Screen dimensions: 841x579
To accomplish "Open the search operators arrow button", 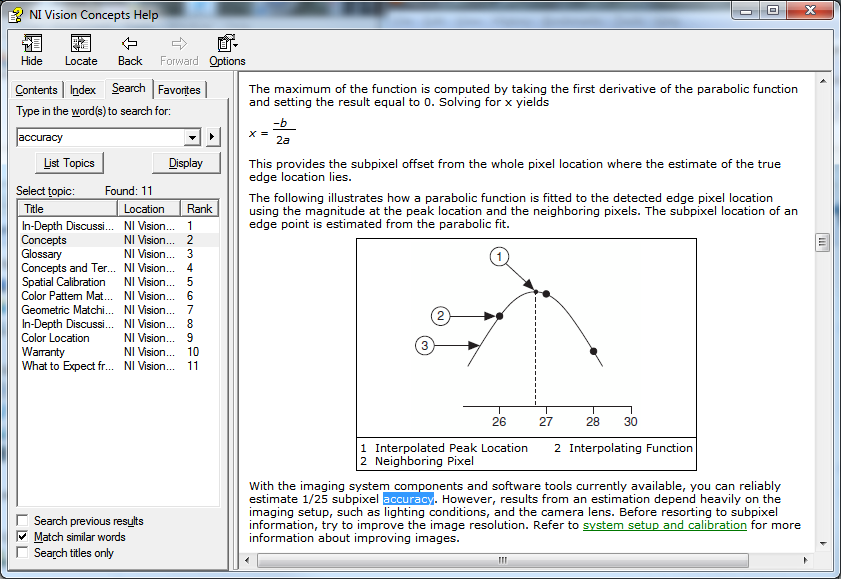I will 212,137.
